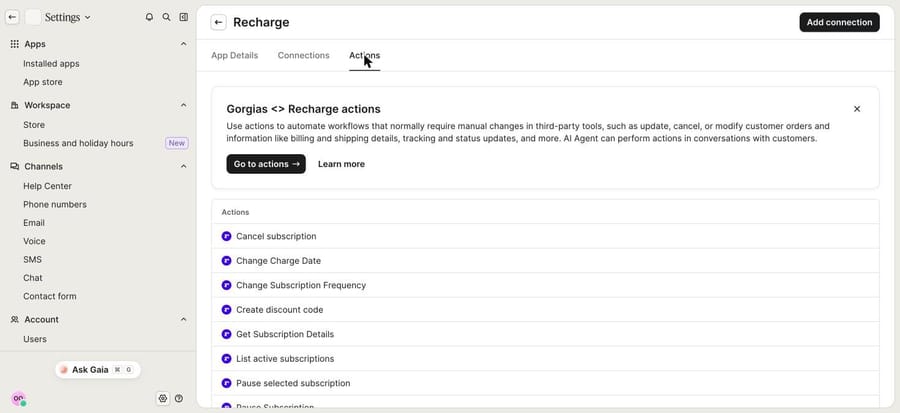
Task: Click the icon beside Get Subscription Details
Action: tap(226, 334)
